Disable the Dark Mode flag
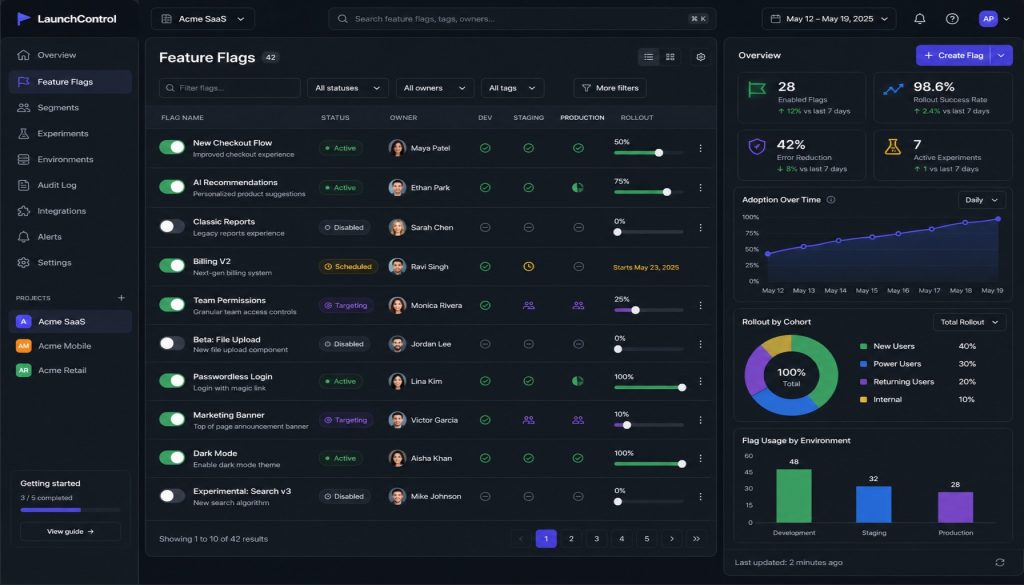 172,457
